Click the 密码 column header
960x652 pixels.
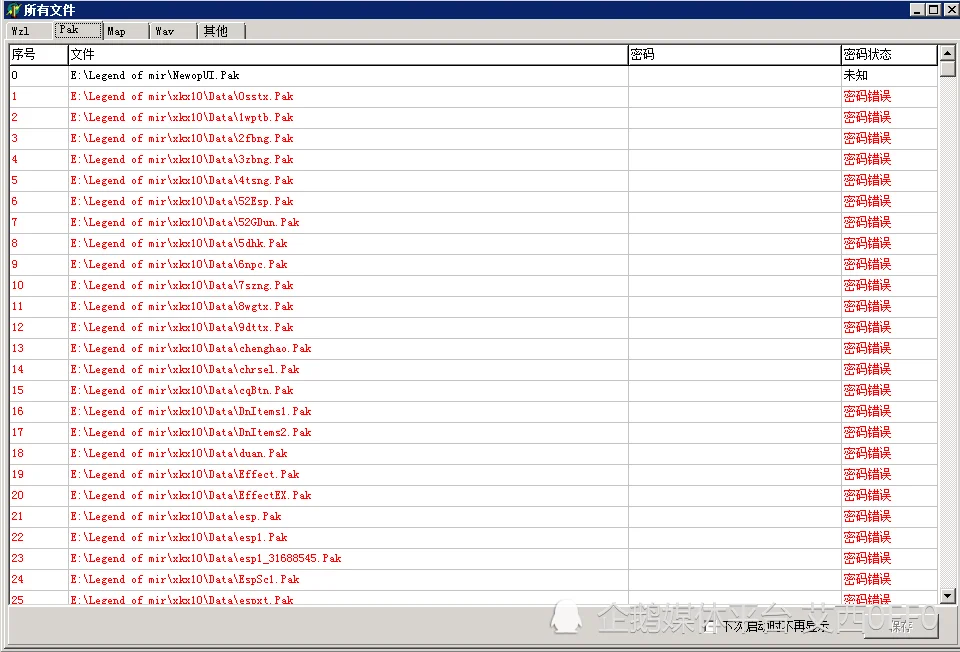734,54
